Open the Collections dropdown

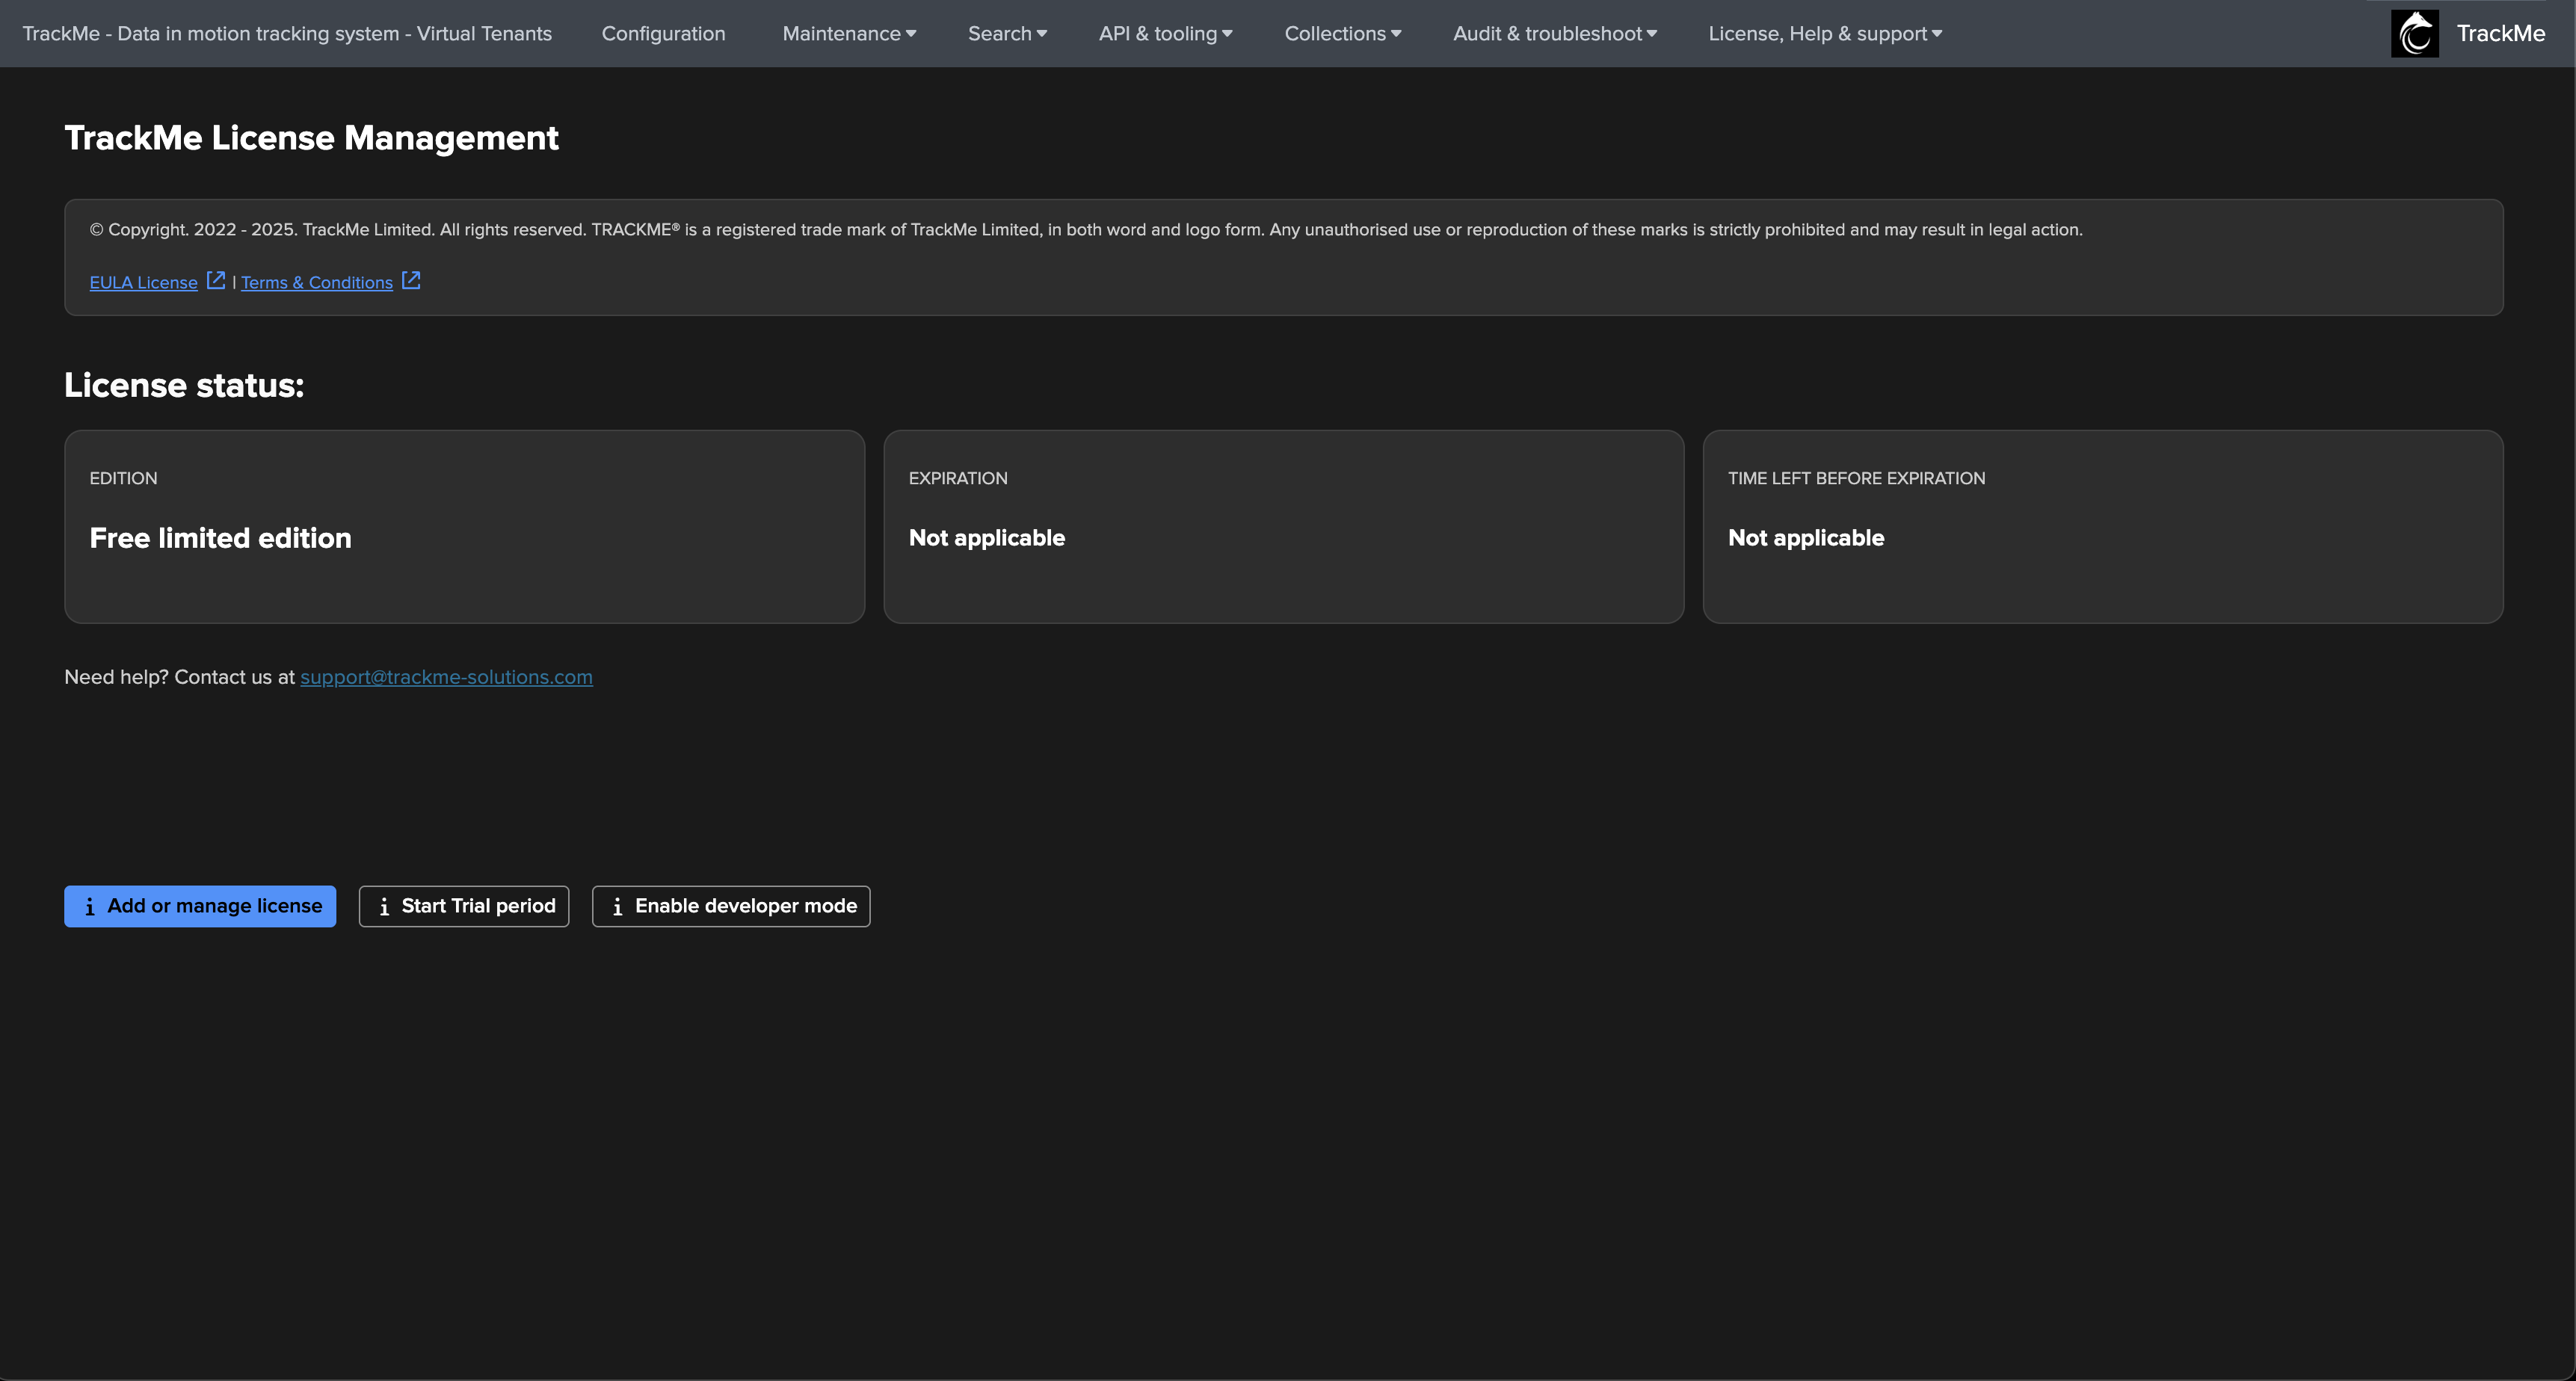click(1342, 33)
